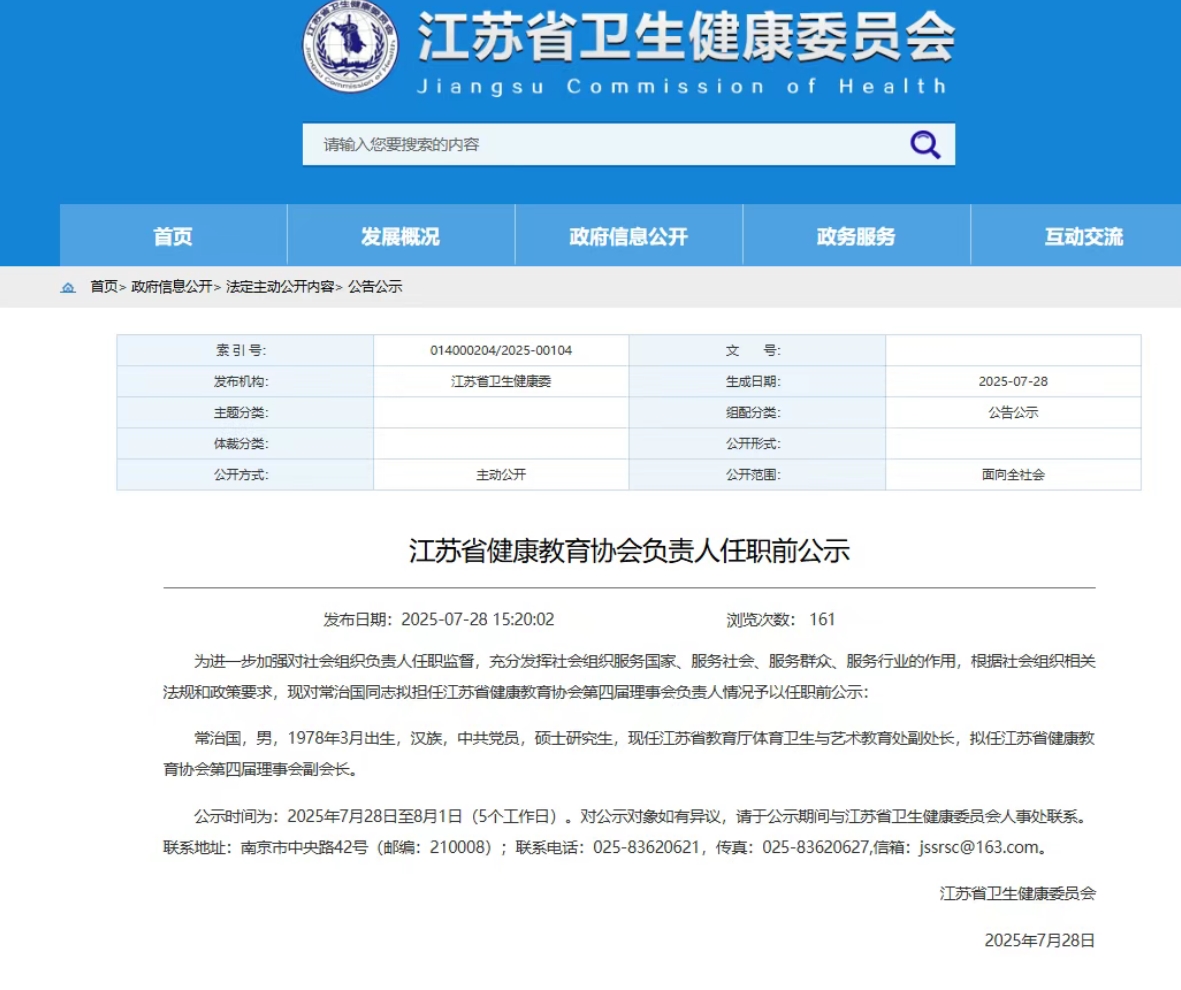Click the magnifier search icon
This screenshot has width=1181, height=990.
click(925, 145)
